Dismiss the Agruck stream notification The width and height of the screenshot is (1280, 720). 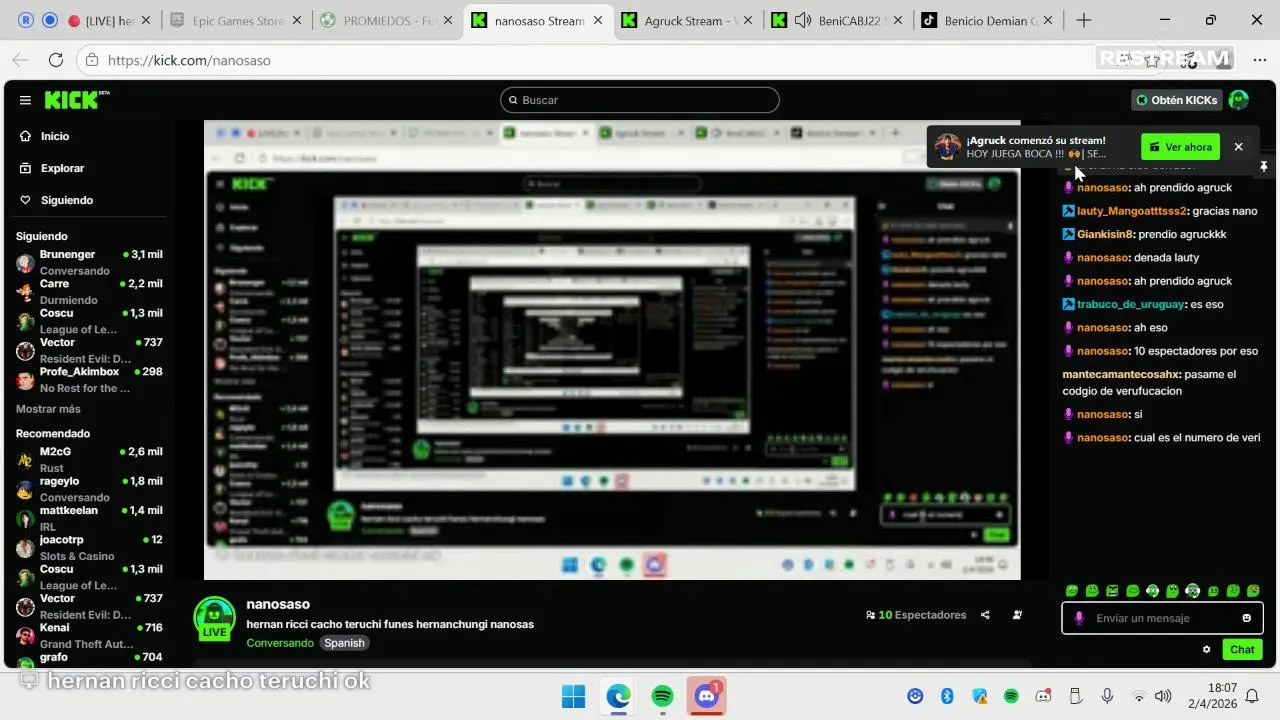point(1238,147)
